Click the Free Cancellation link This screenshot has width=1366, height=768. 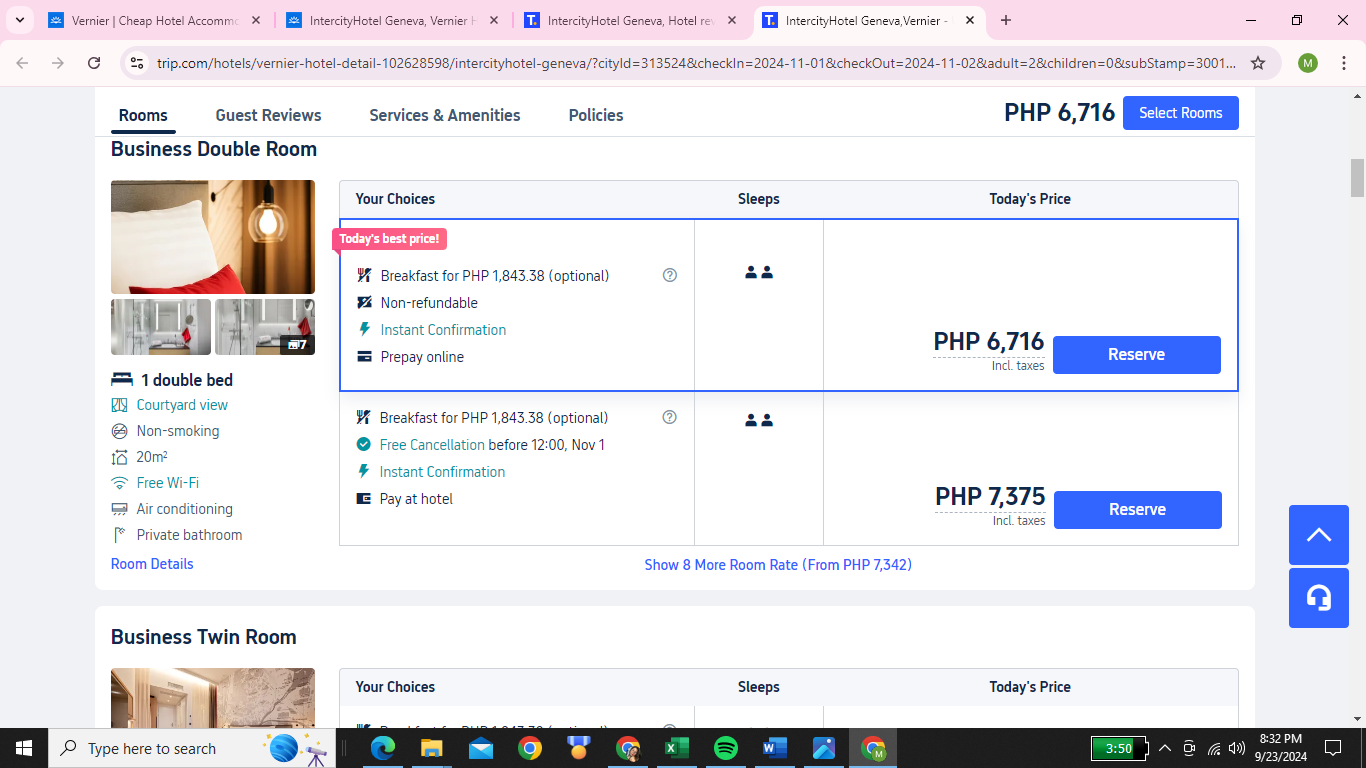pos(432,445)
